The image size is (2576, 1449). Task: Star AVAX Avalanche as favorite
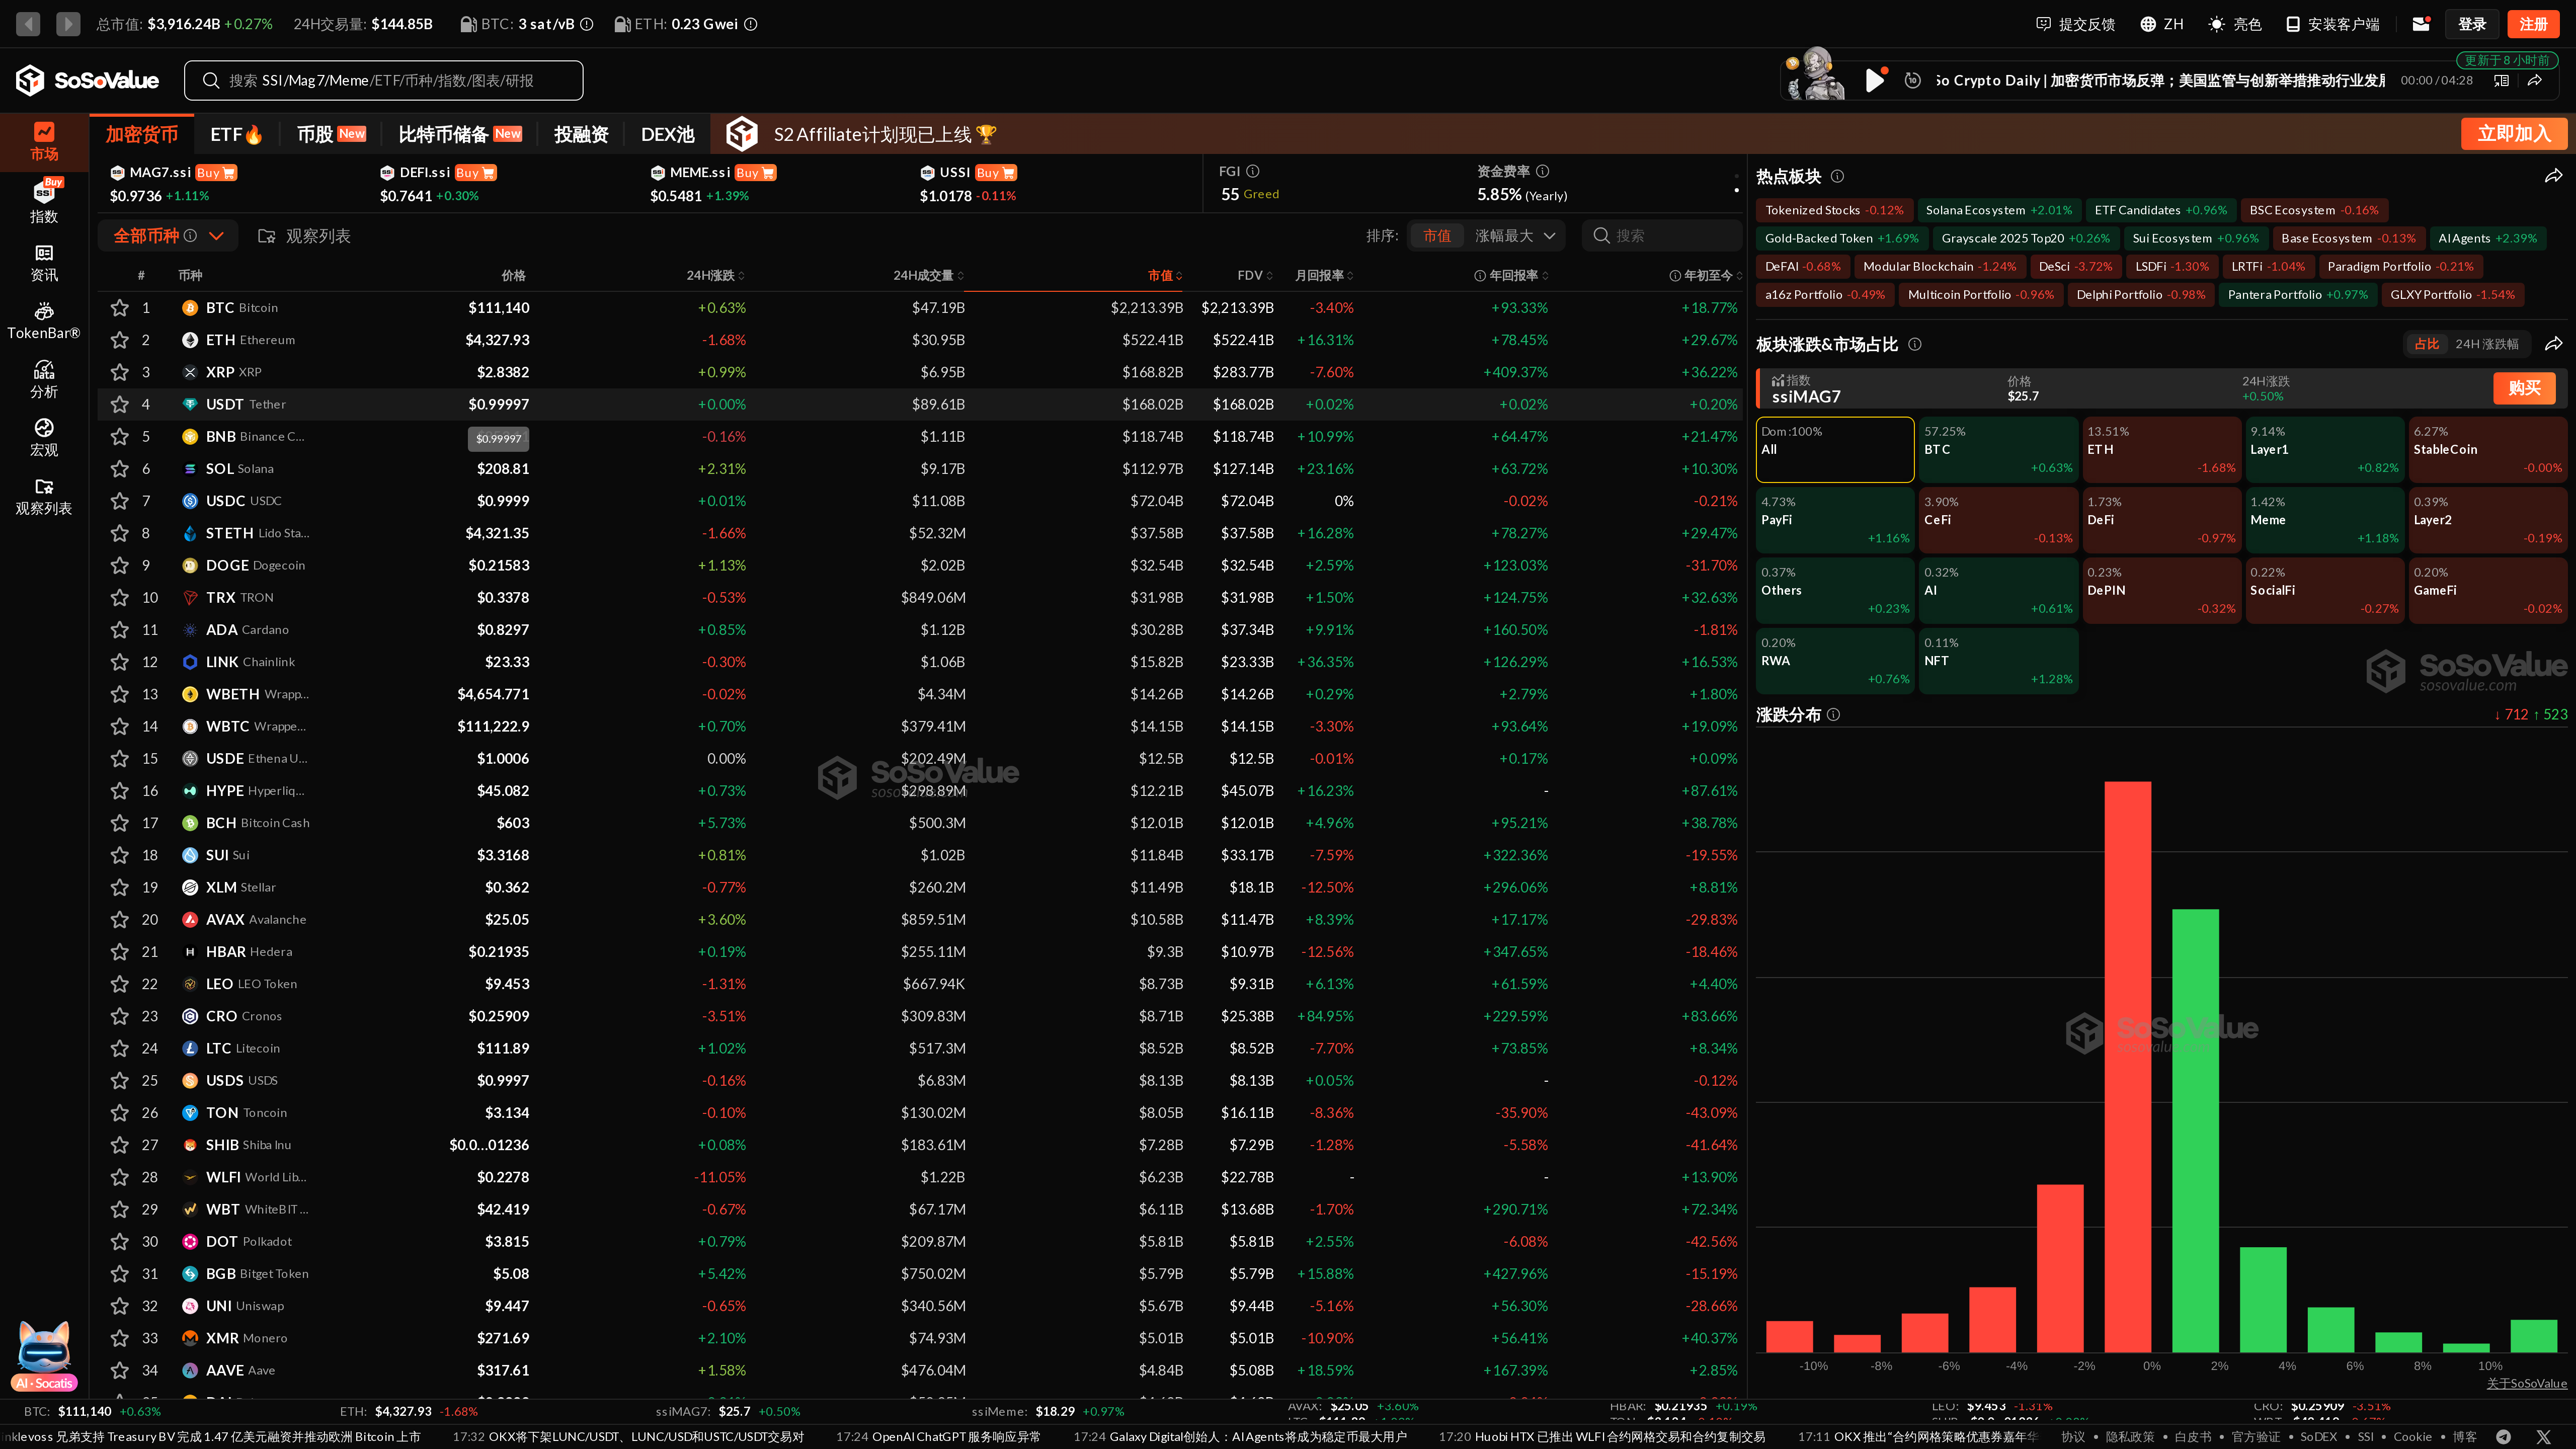pos(119,919)
